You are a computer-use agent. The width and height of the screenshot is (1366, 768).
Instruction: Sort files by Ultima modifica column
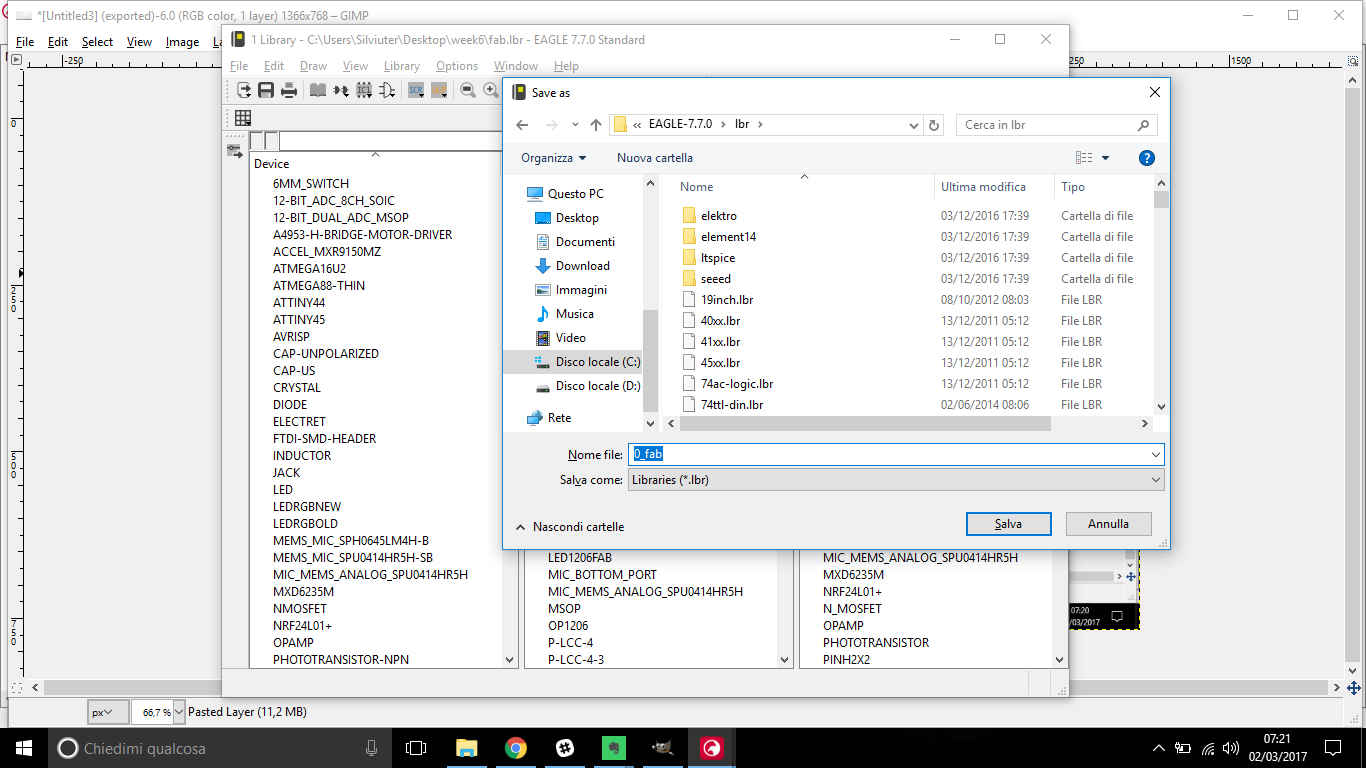coord(983,187)
